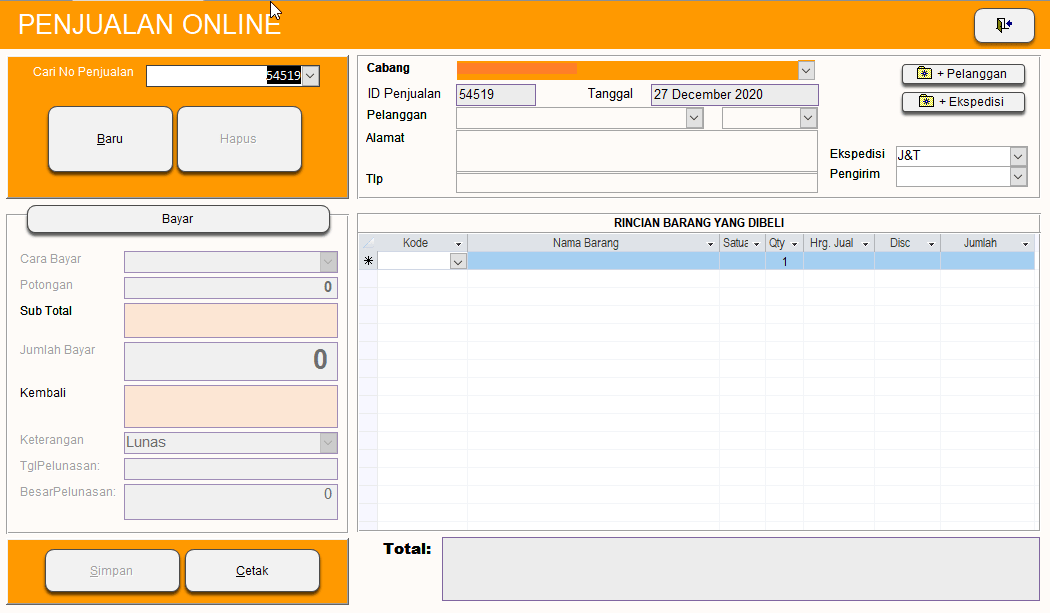The width and height of the screenshot is (1050, 613).
Task: Click the Qty cell in the new row
Action: coord(784,261)
